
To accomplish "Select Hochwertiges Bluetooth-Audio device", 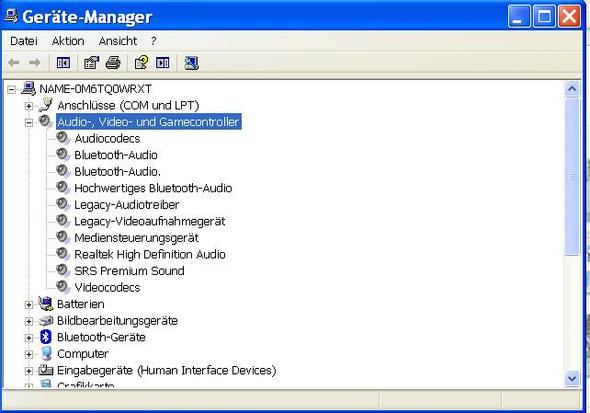I will click(x=153, y=188).
